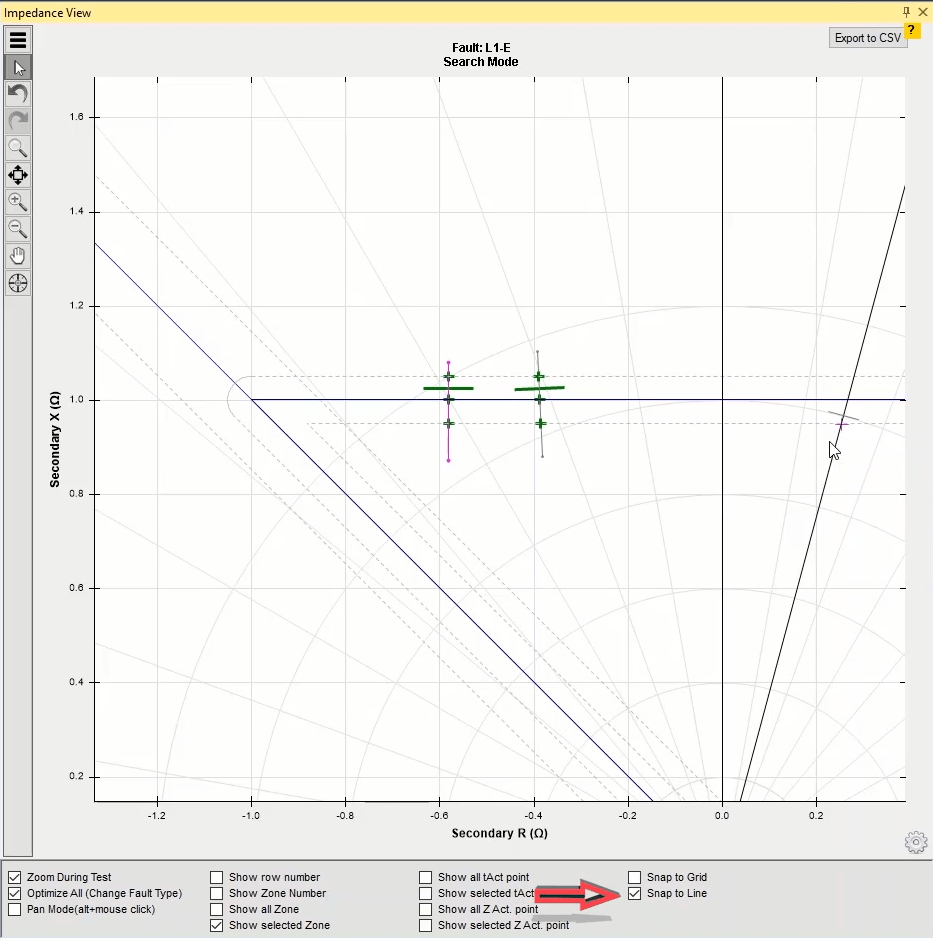933x939 pixels.
Task: Toggle Show row number checkbox
Action: tap(217, 877)
